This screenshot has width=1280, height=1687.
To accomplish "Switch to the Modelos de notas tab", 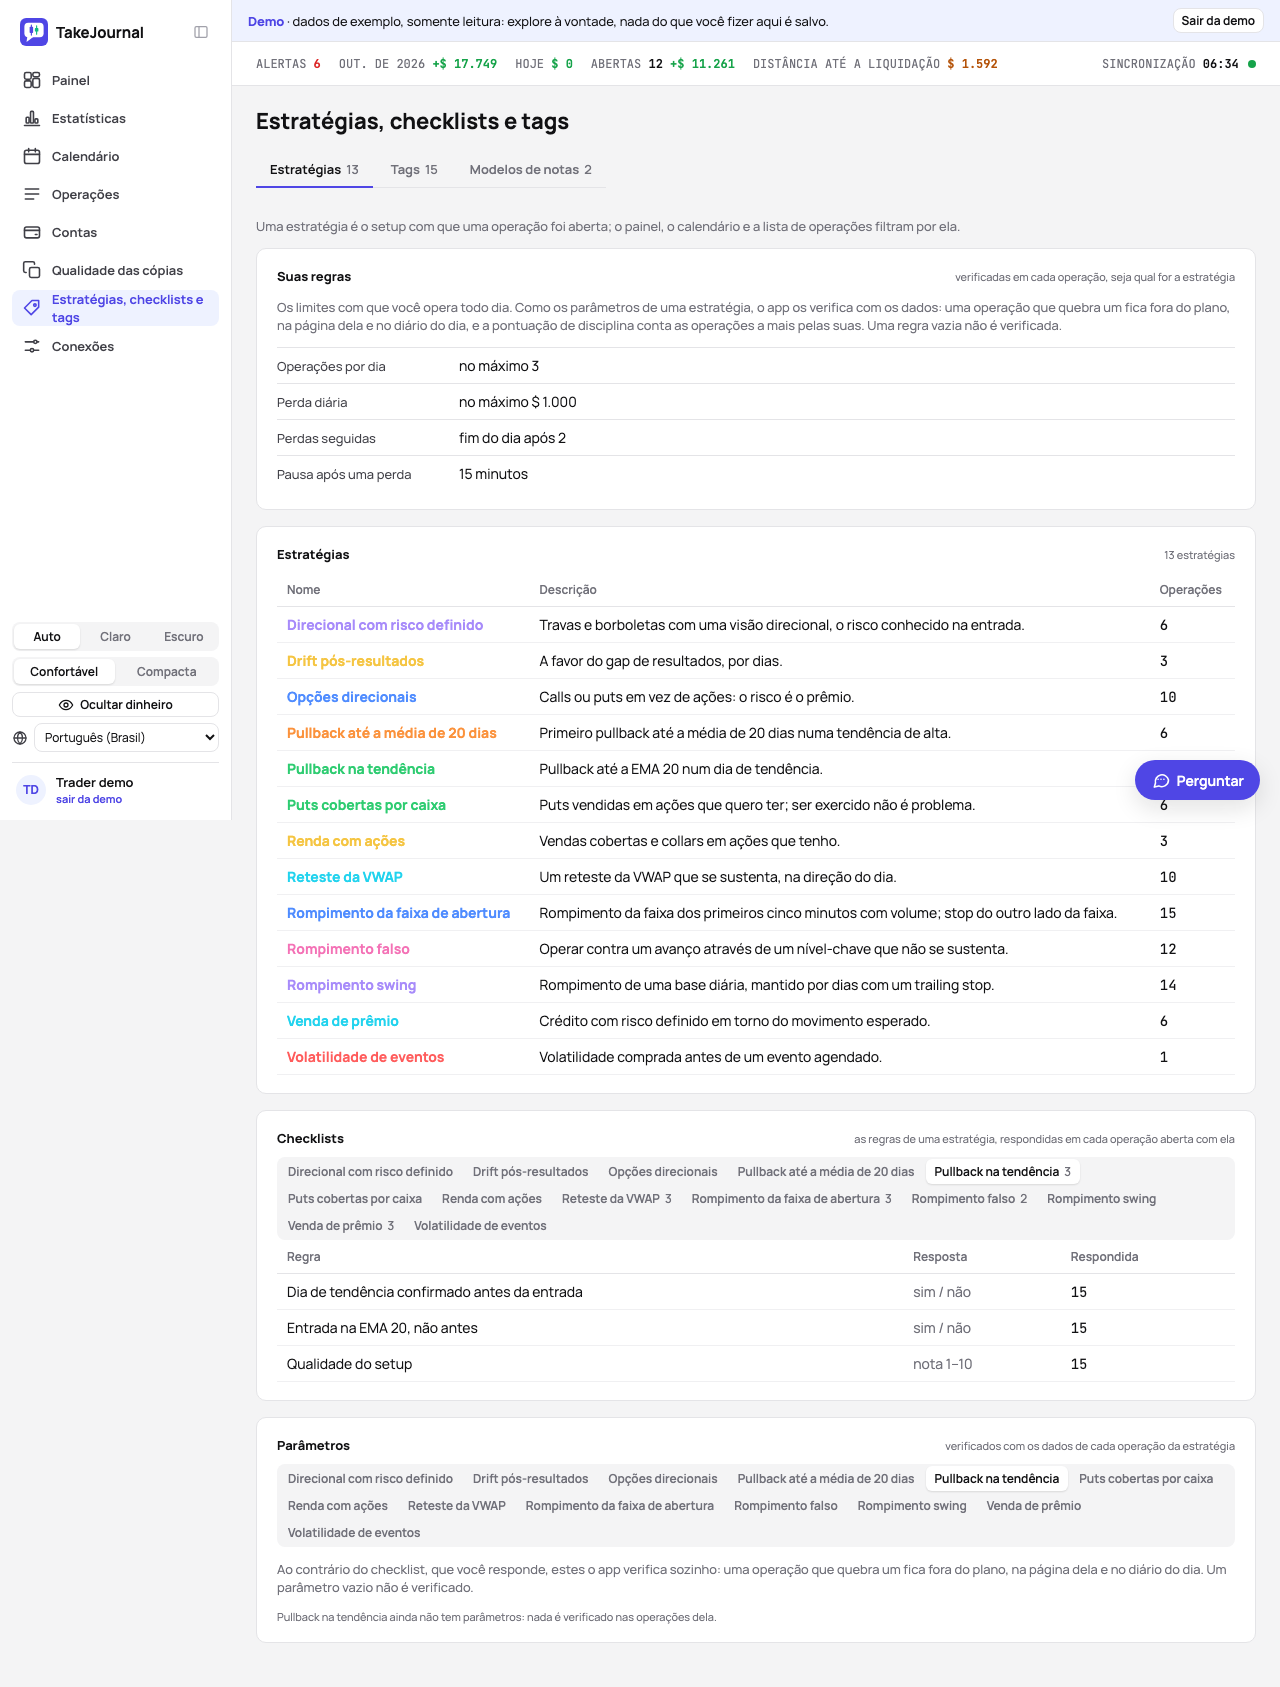I will (x=530, y=170).
